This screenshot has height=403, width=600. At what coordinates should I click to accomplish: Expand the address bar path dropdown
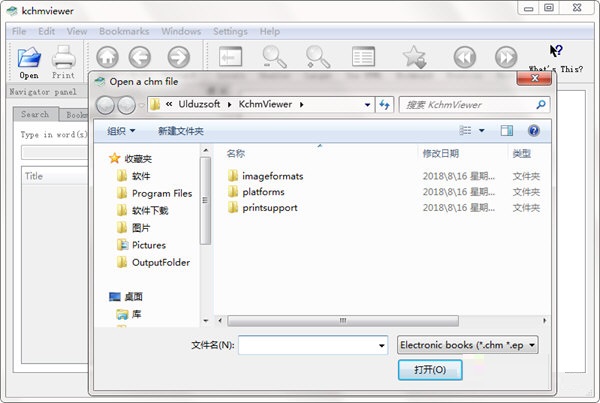367,104
